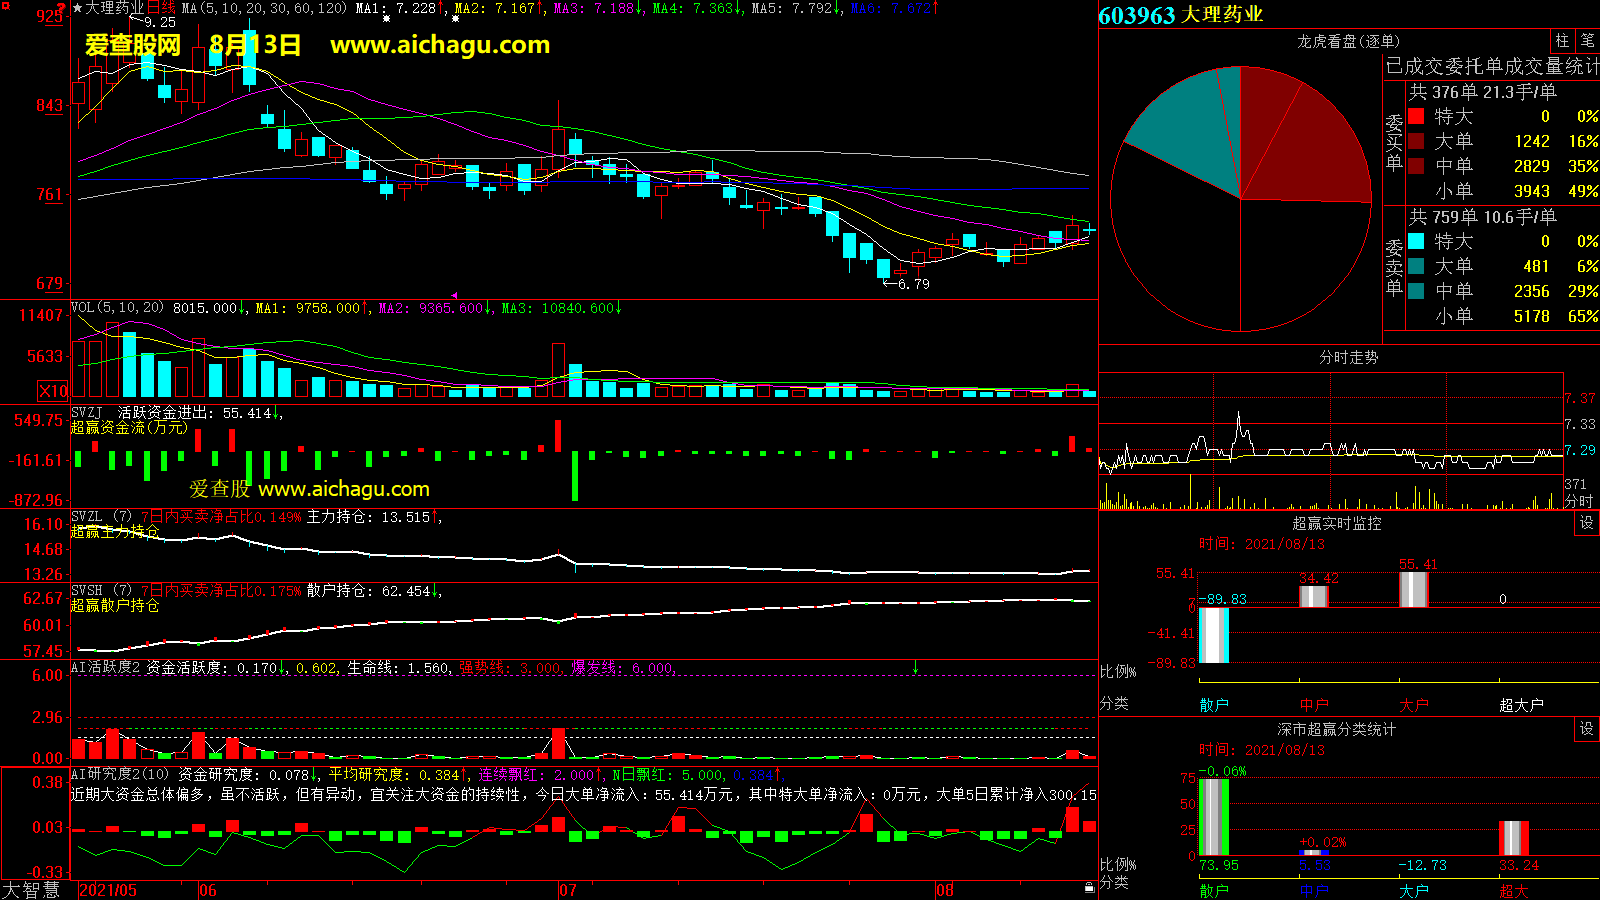
Task: Click the 分时 label beside intraday chart
Action: [1578, 501]
